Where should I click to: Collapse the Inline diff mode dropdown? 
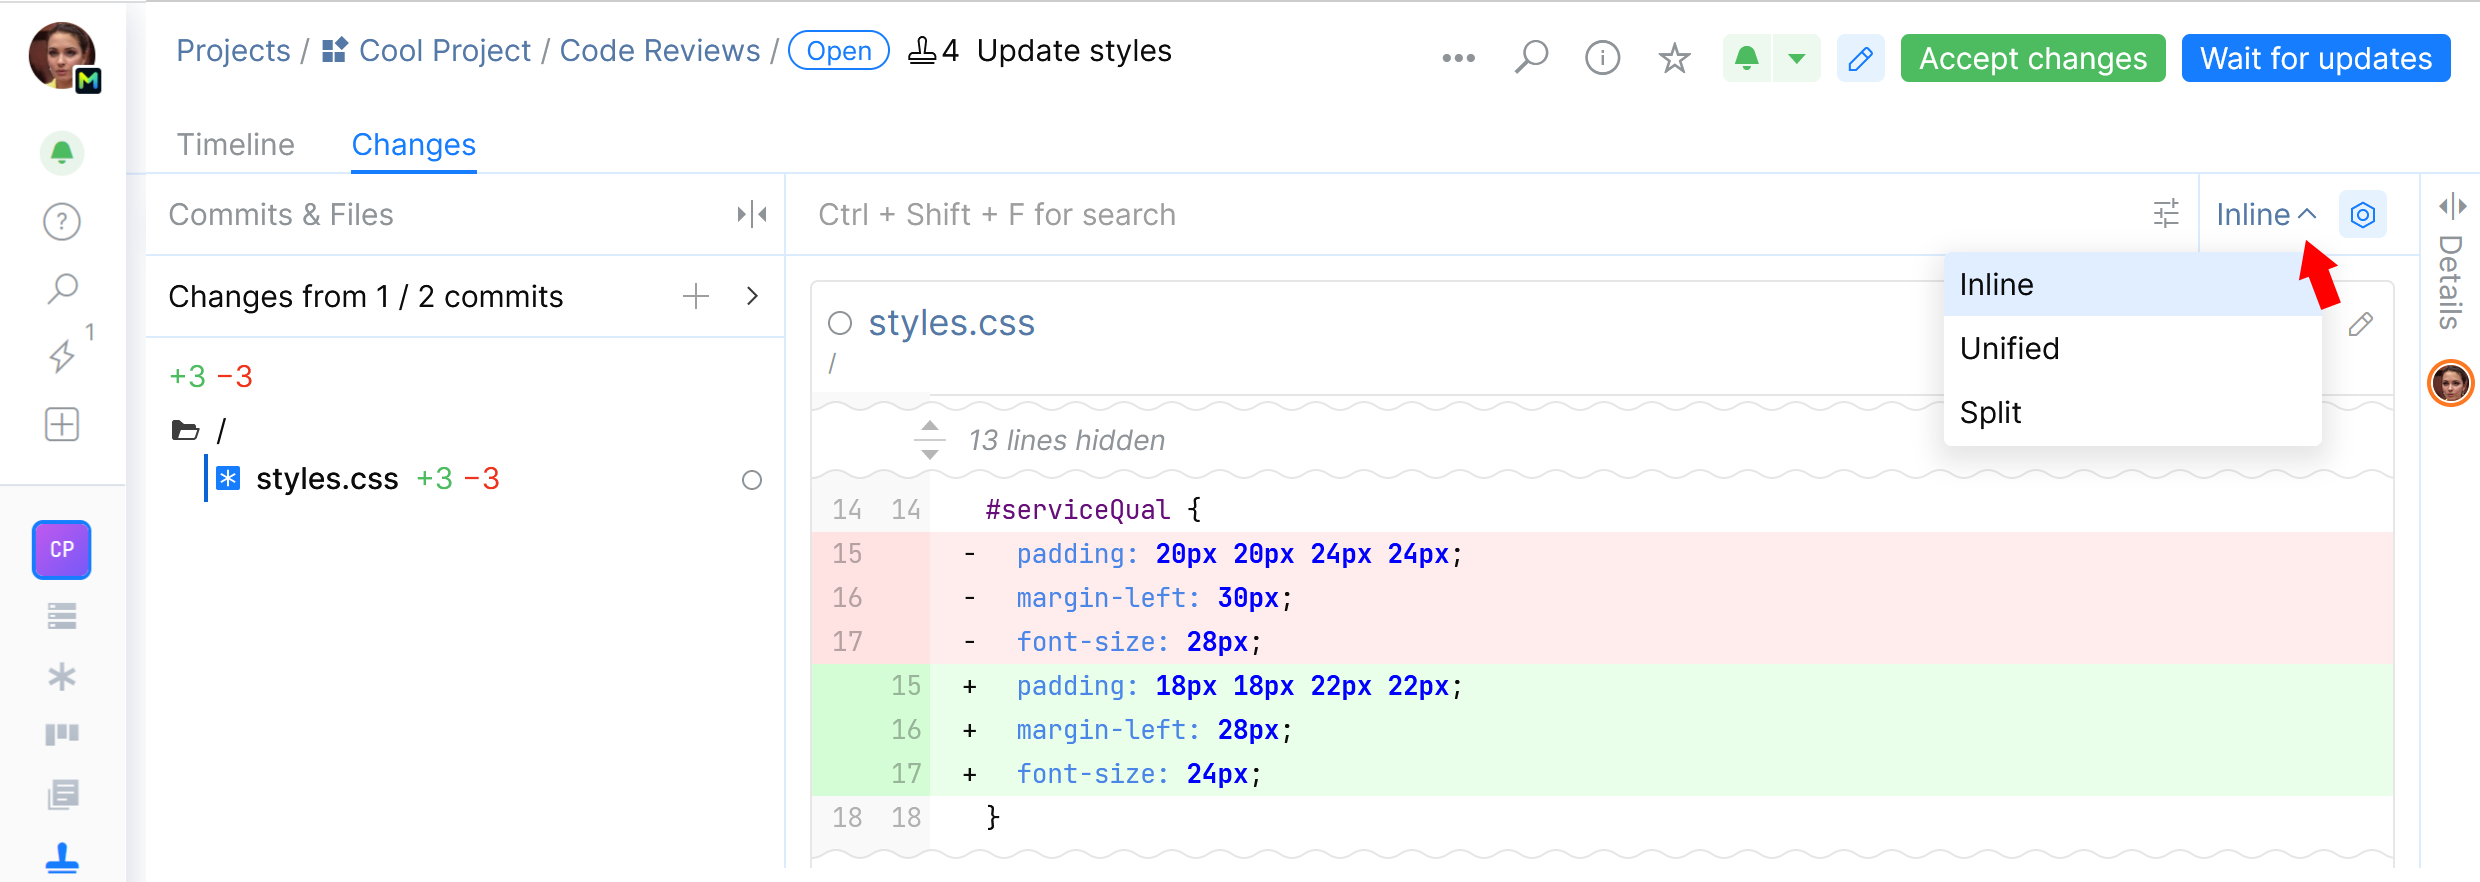2266,214
